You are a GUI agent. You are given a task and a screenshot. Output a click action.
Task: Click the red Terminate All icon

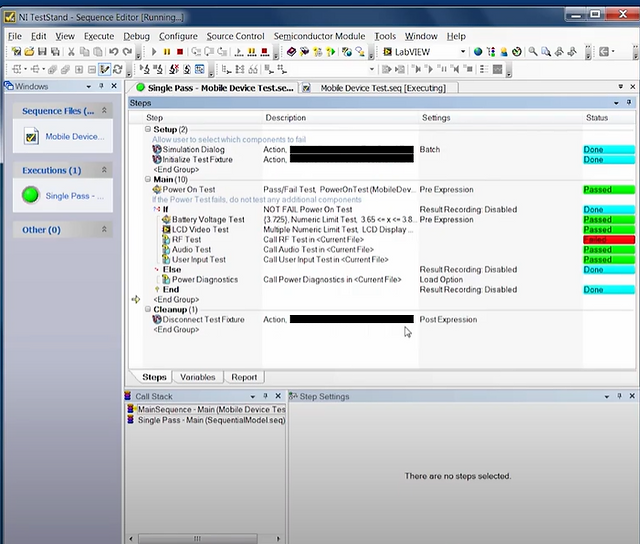point(264,51)
